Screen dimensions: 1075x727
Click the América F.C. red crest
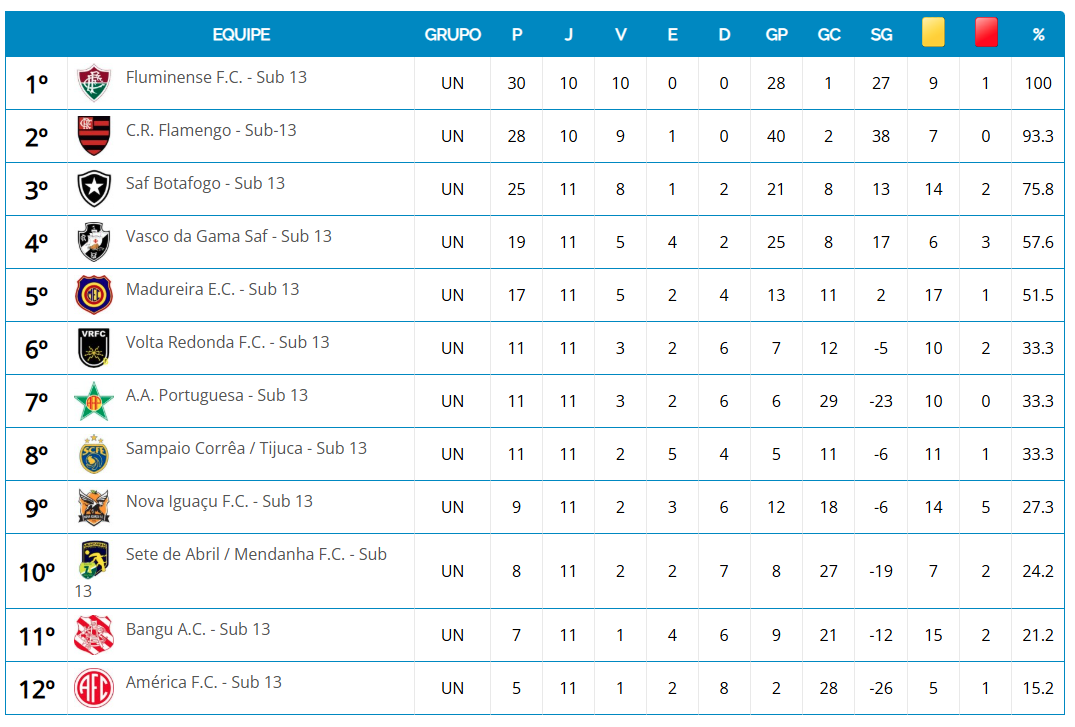coord(93,688)
